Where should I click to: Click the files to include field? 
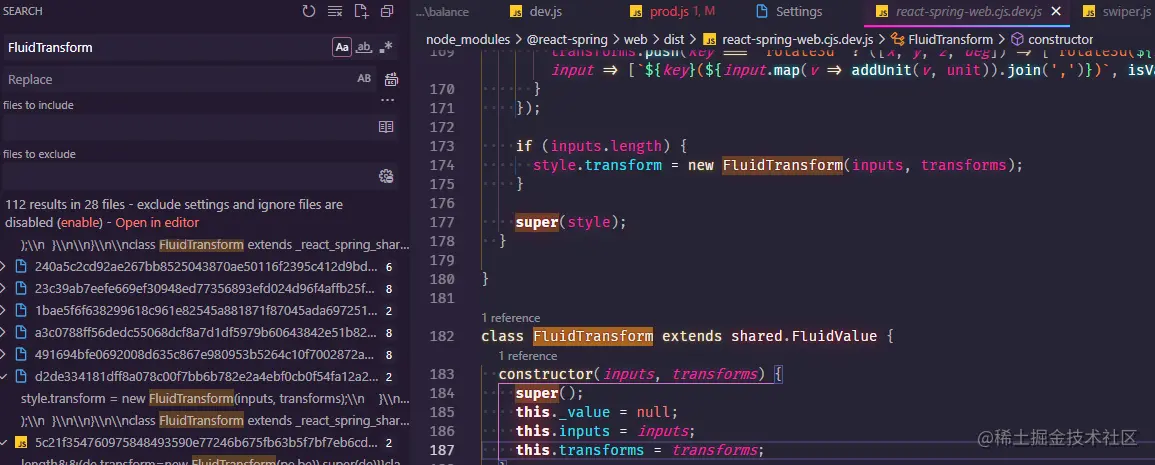click(189, 127)
